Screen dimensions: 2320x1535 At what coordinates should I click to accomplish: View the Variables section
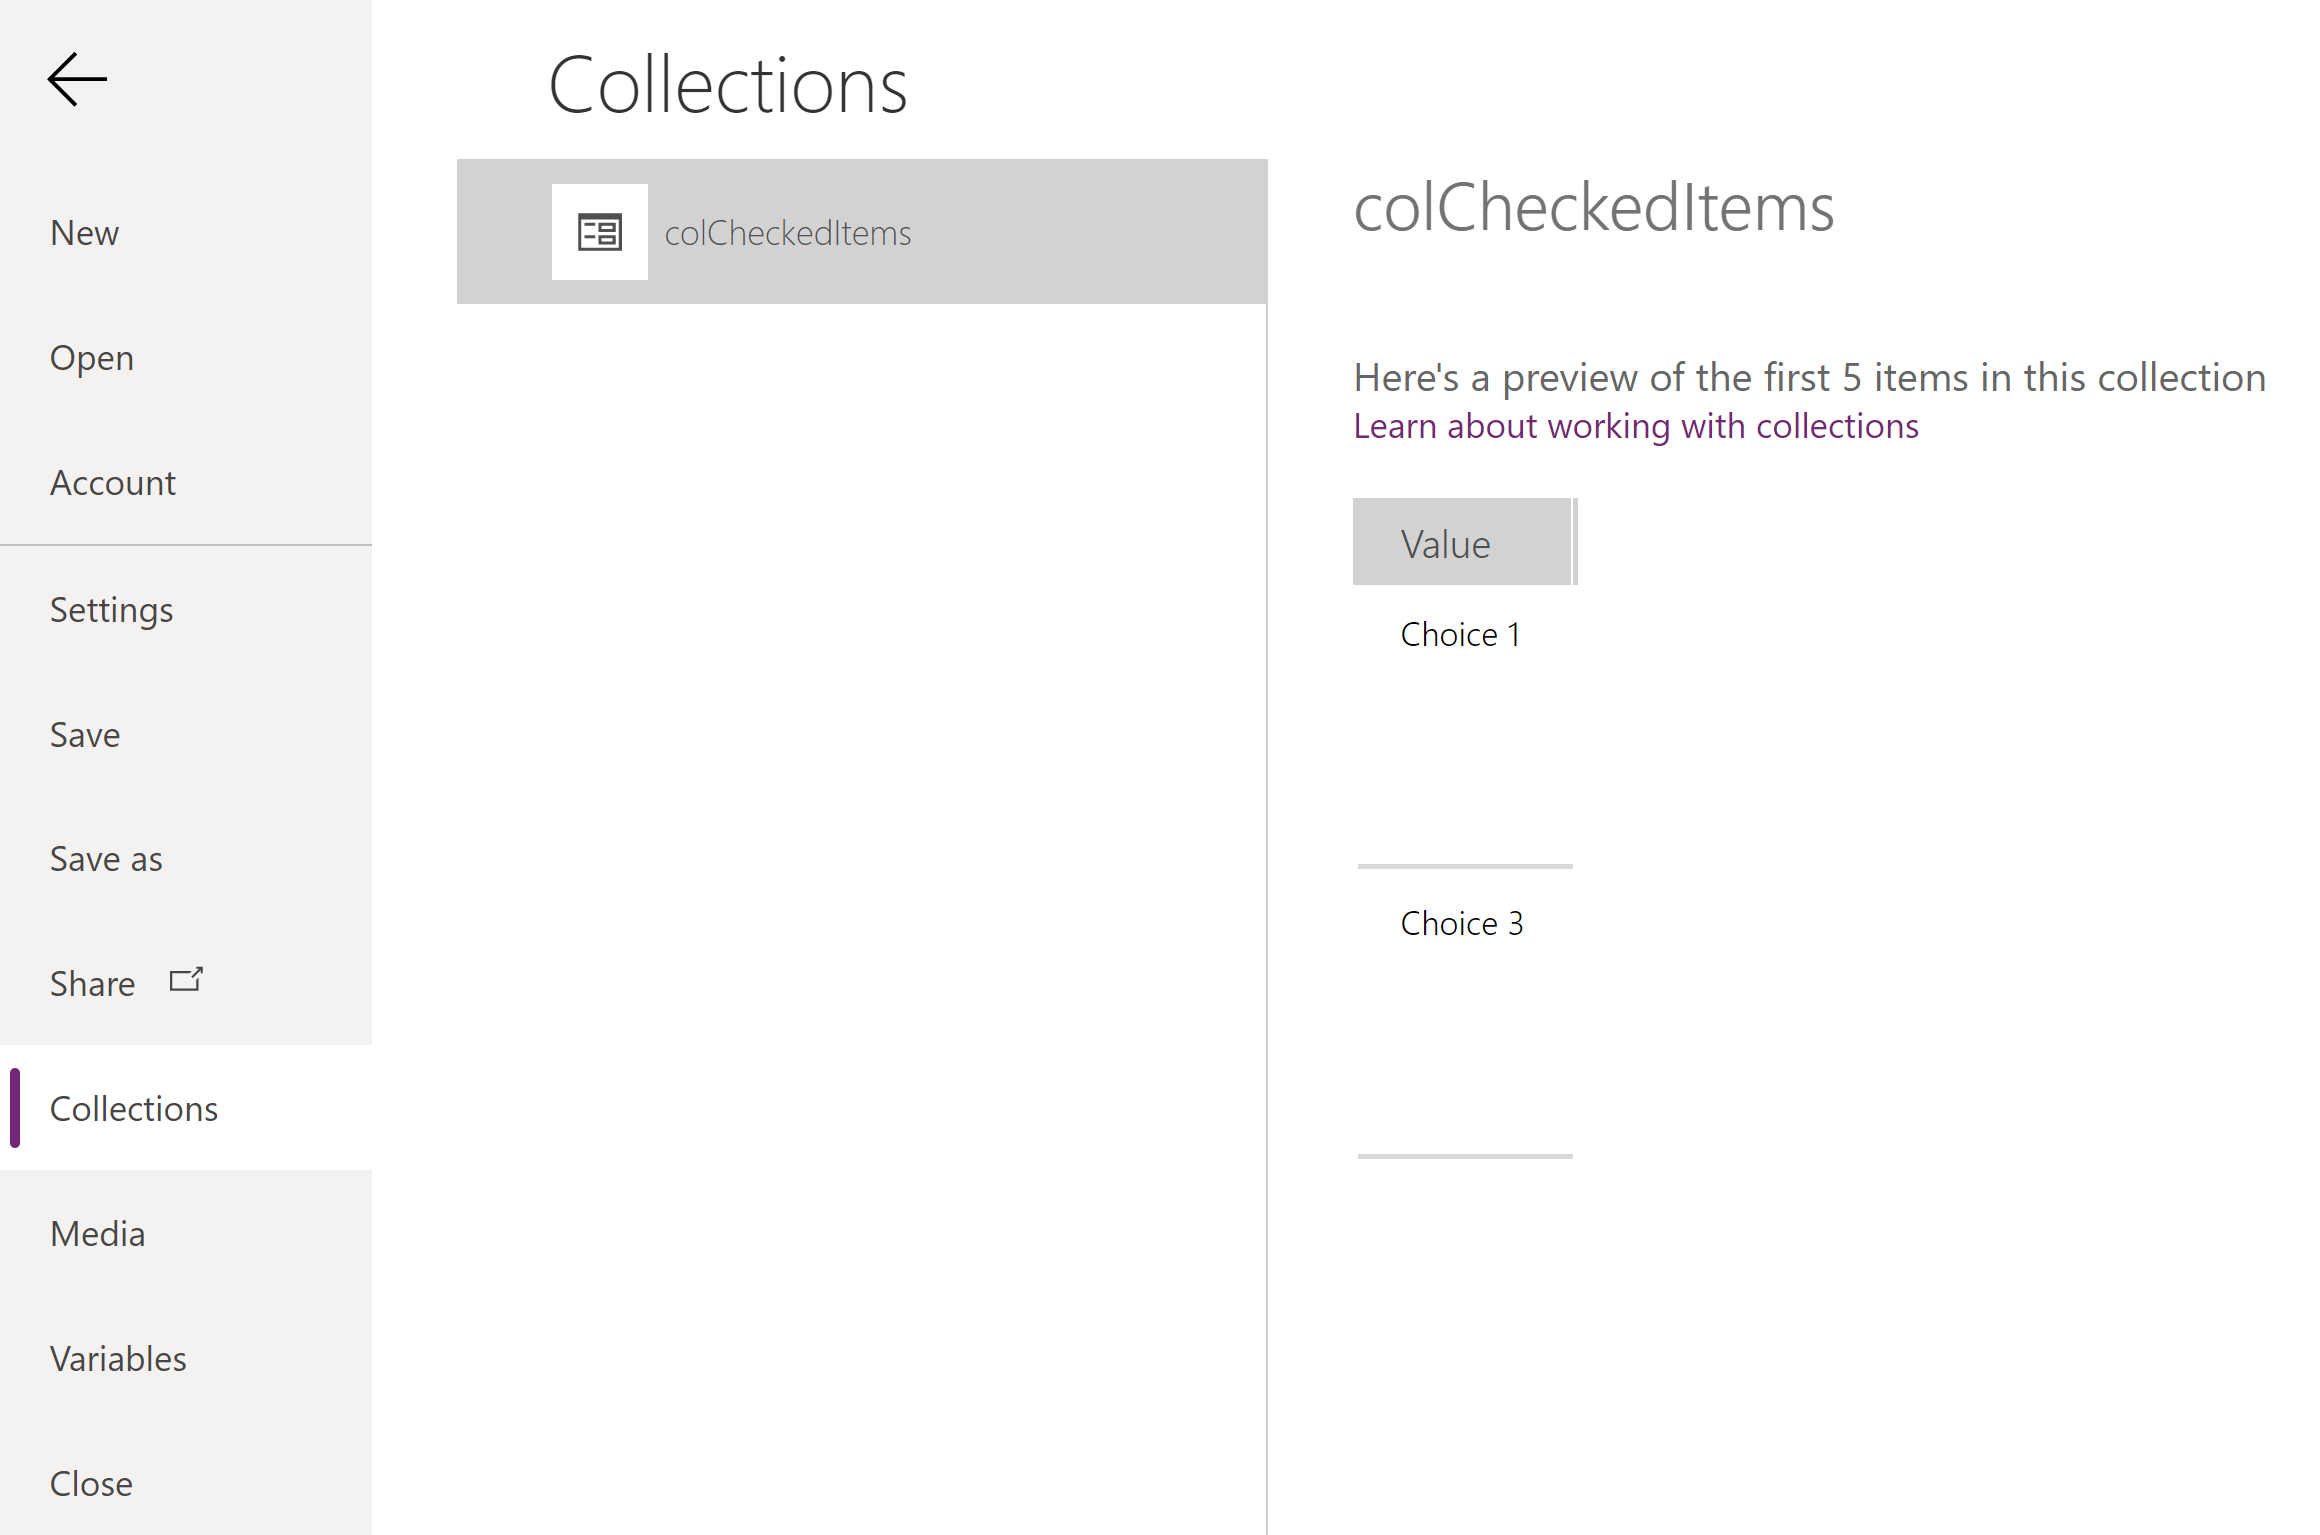[117, 1358]
